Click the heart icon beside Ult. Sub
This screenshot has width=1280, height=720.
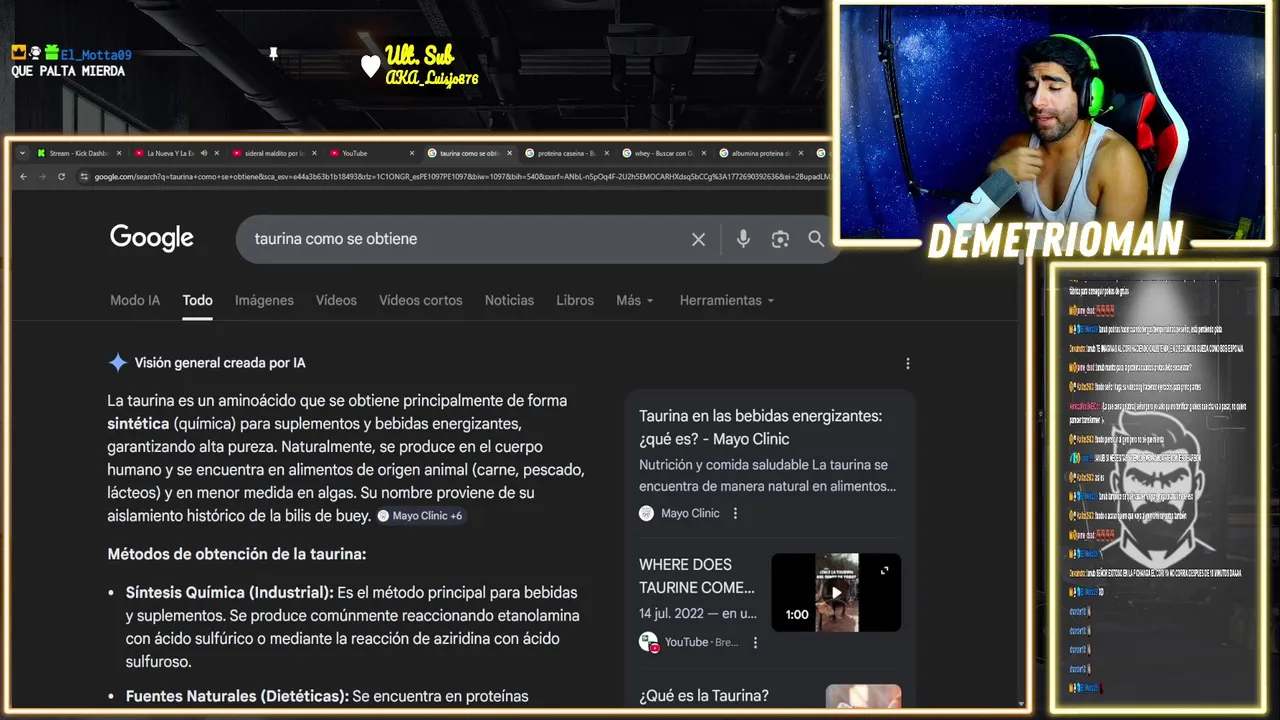(370, 67)
